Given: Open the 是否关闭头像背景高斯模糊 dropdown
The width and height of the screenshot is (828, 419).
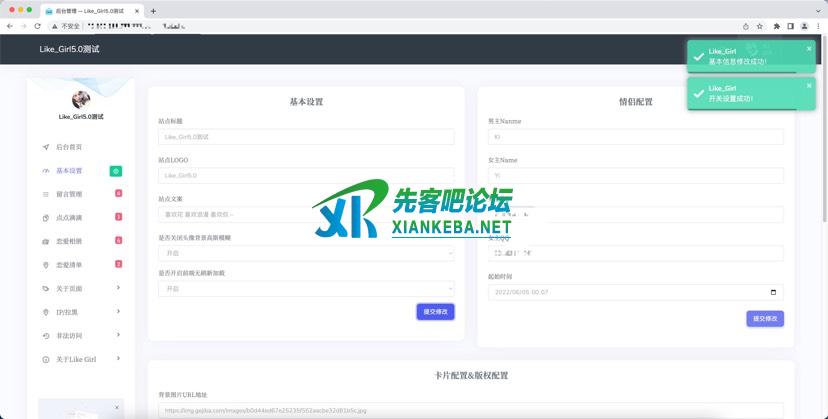Looking at the screenshot, I should (306, 254).
